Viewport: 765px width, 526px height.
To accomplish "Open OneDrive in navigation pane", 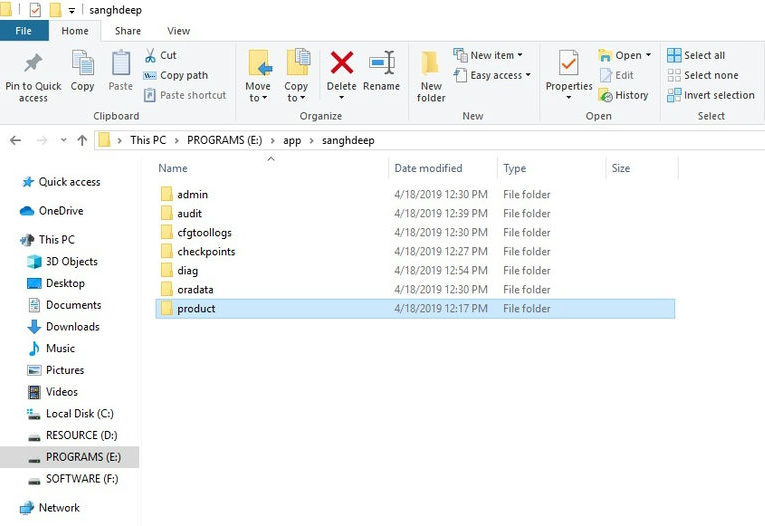I will [52, 211].
